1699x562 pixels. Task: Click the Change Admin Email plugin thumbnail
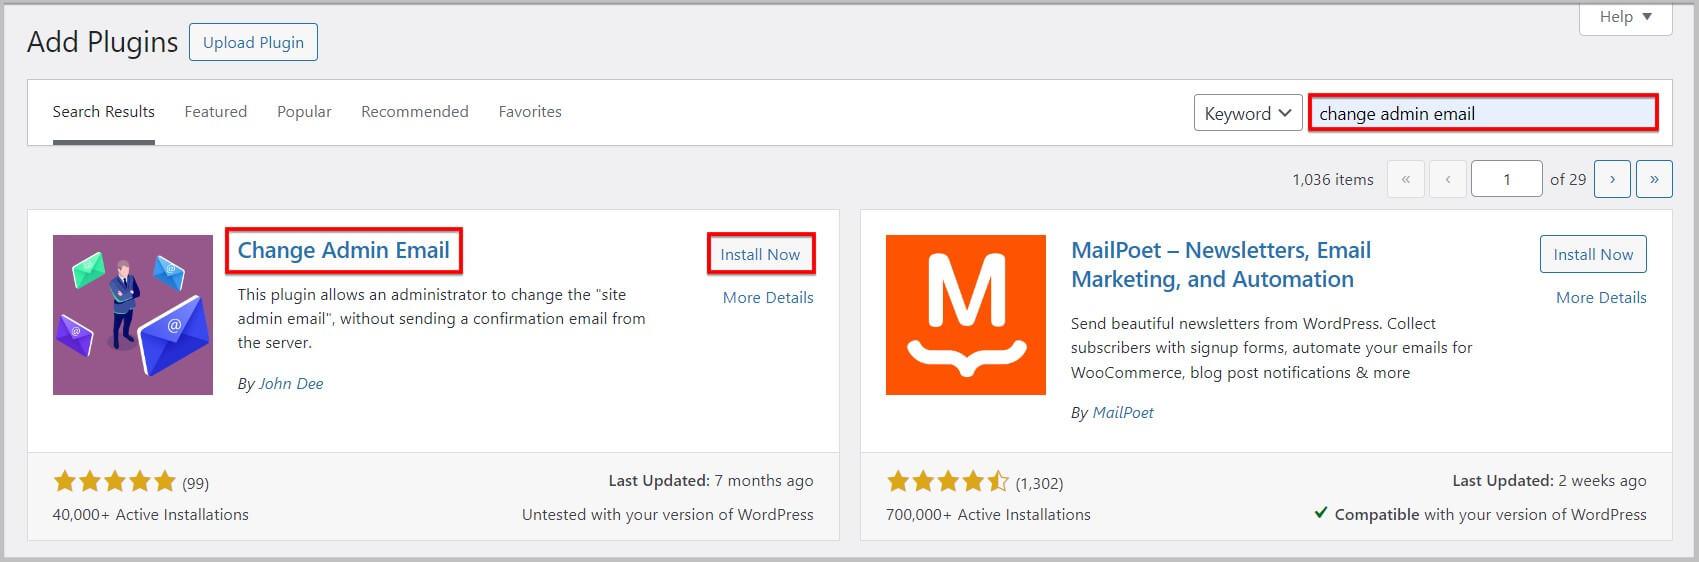[x=133, y=315]
